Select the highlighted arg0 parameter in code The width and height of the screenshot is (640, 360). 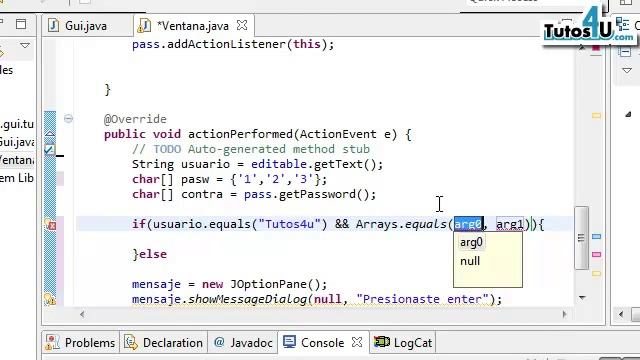468,224
